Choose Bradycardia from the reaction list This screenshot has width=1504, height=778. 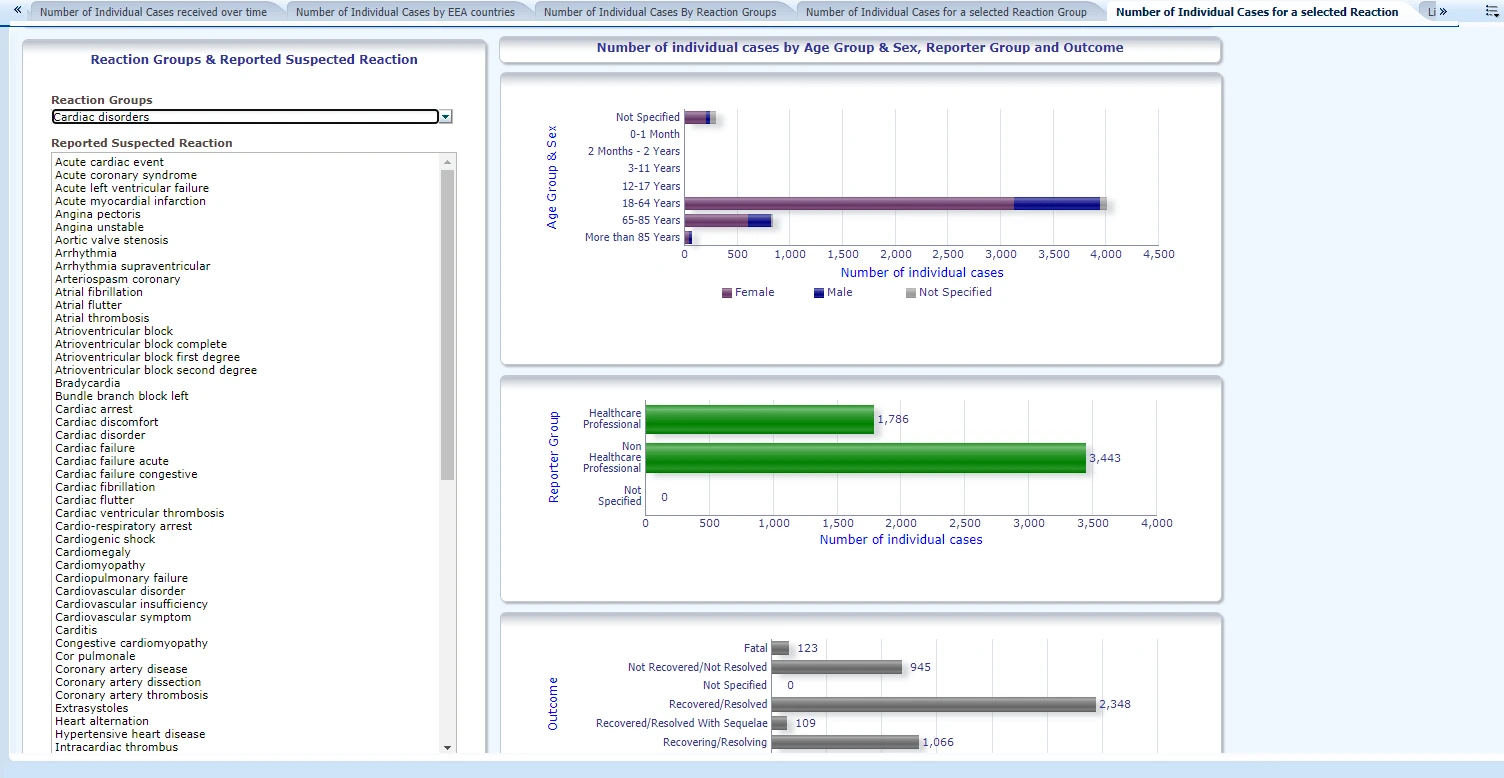(87, 383)
